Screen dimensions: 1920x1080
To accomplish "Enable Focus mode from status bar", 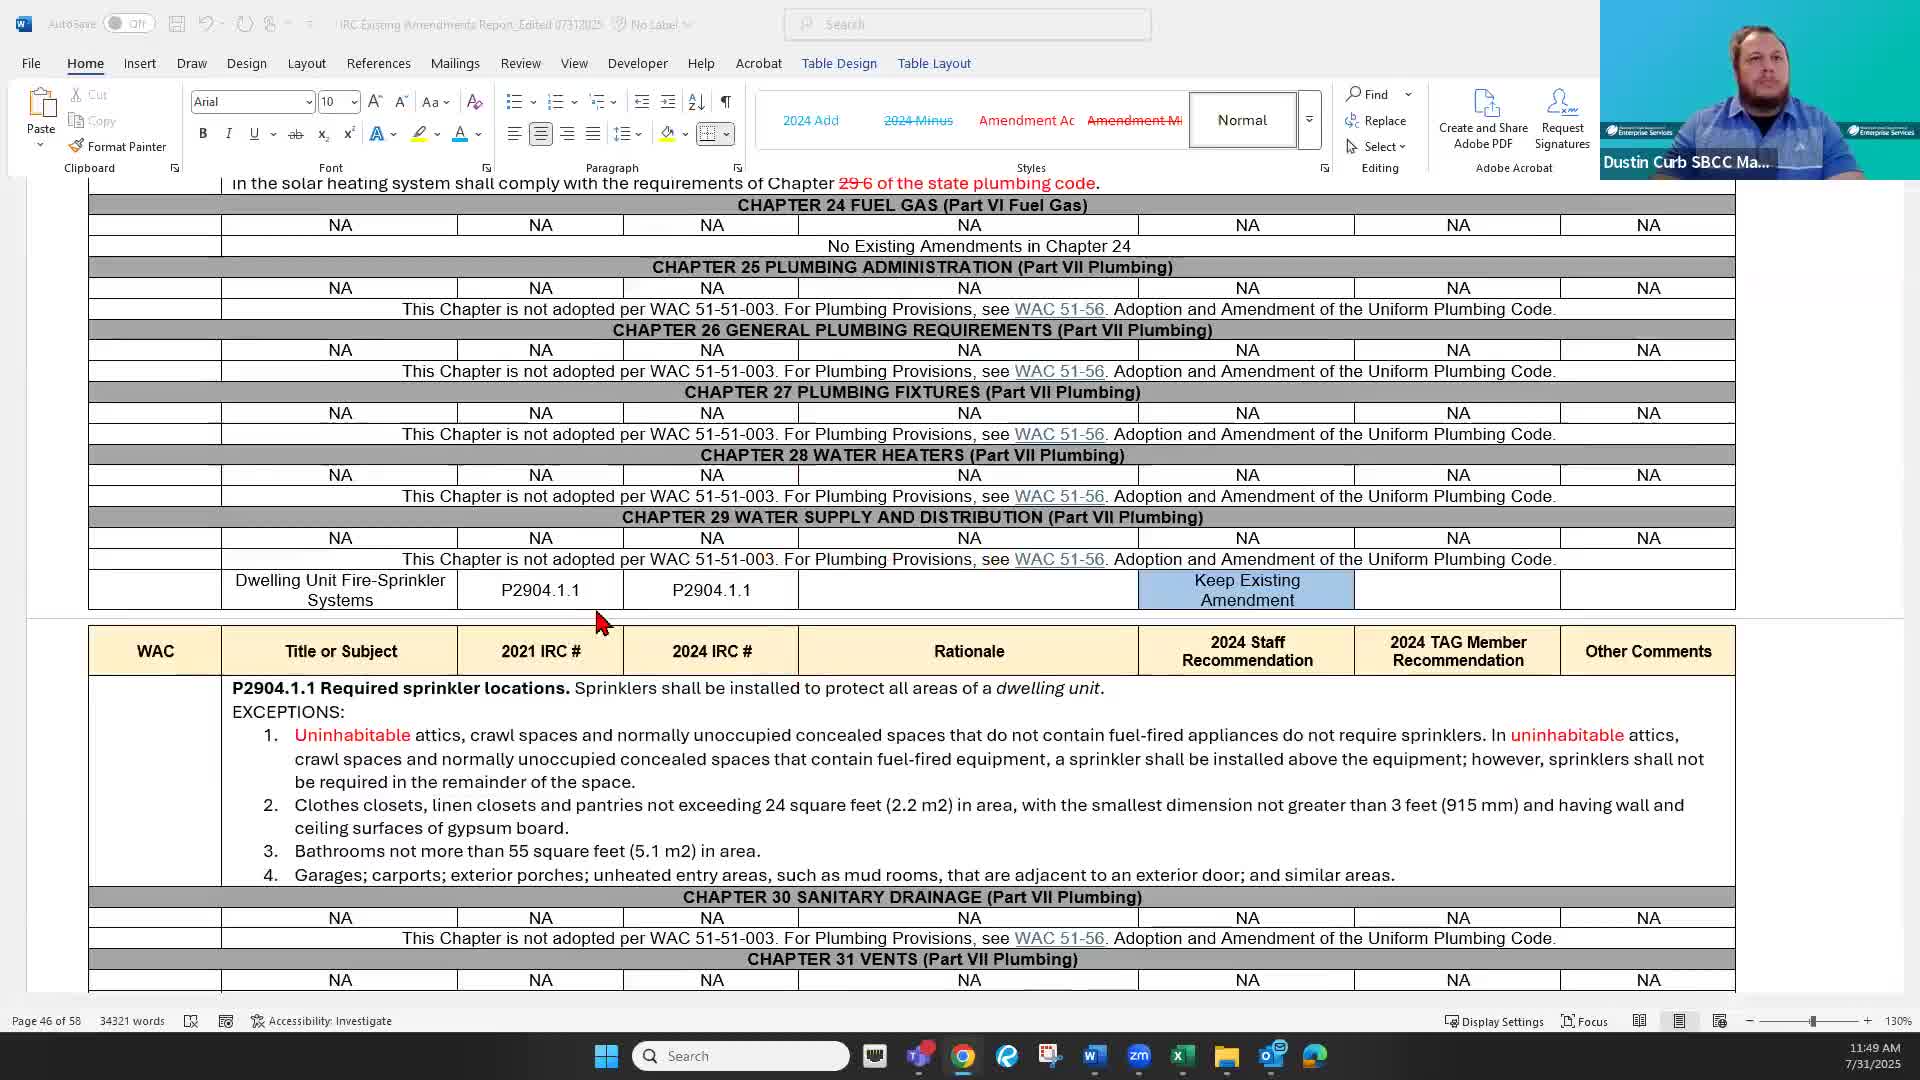I will [x=1584, y=1021].
